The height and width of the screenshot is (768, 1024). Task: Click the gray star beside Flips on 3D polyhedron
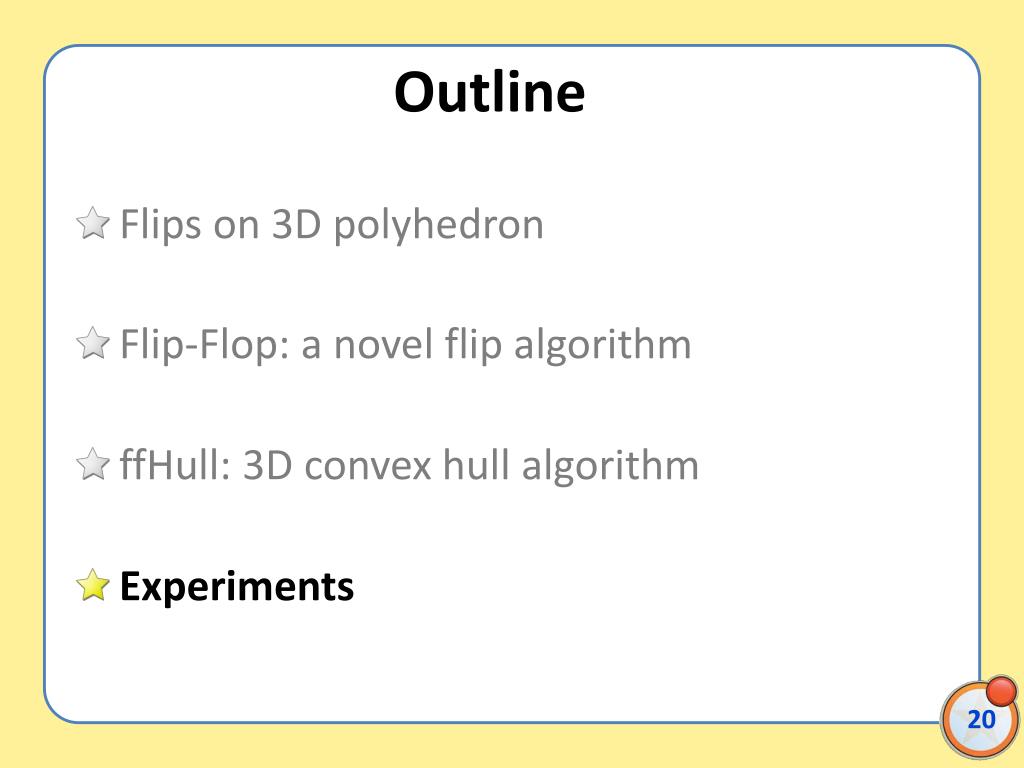pyautogui.click(x=93, y=223)
